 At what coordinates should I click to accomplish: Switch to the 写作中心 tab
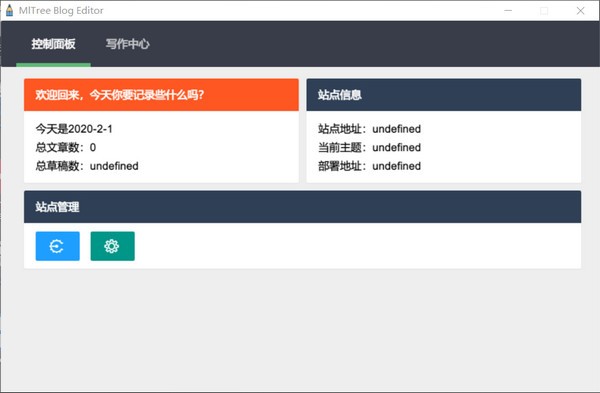[x=127, y=44]
